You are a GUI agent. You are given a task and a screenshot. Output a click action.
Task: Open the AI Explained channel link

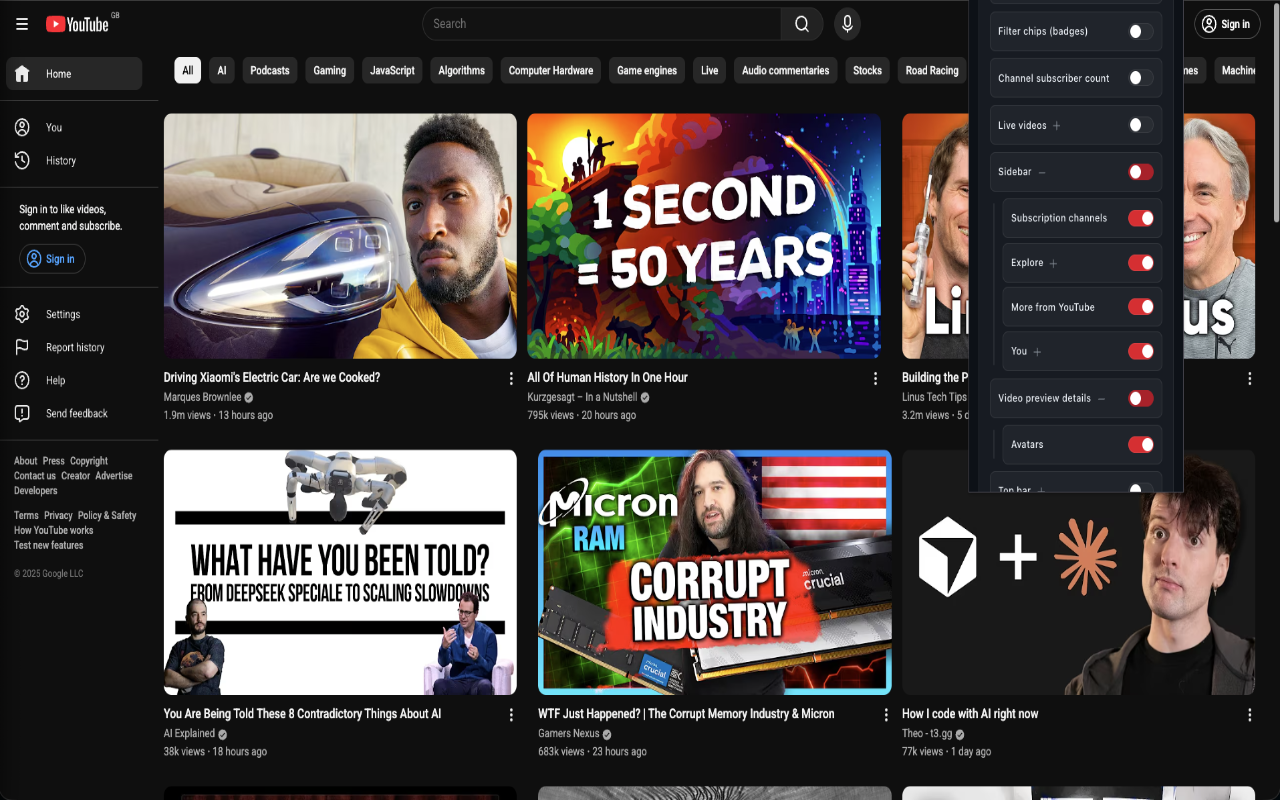pyautogui.click(x=190, y=733)
